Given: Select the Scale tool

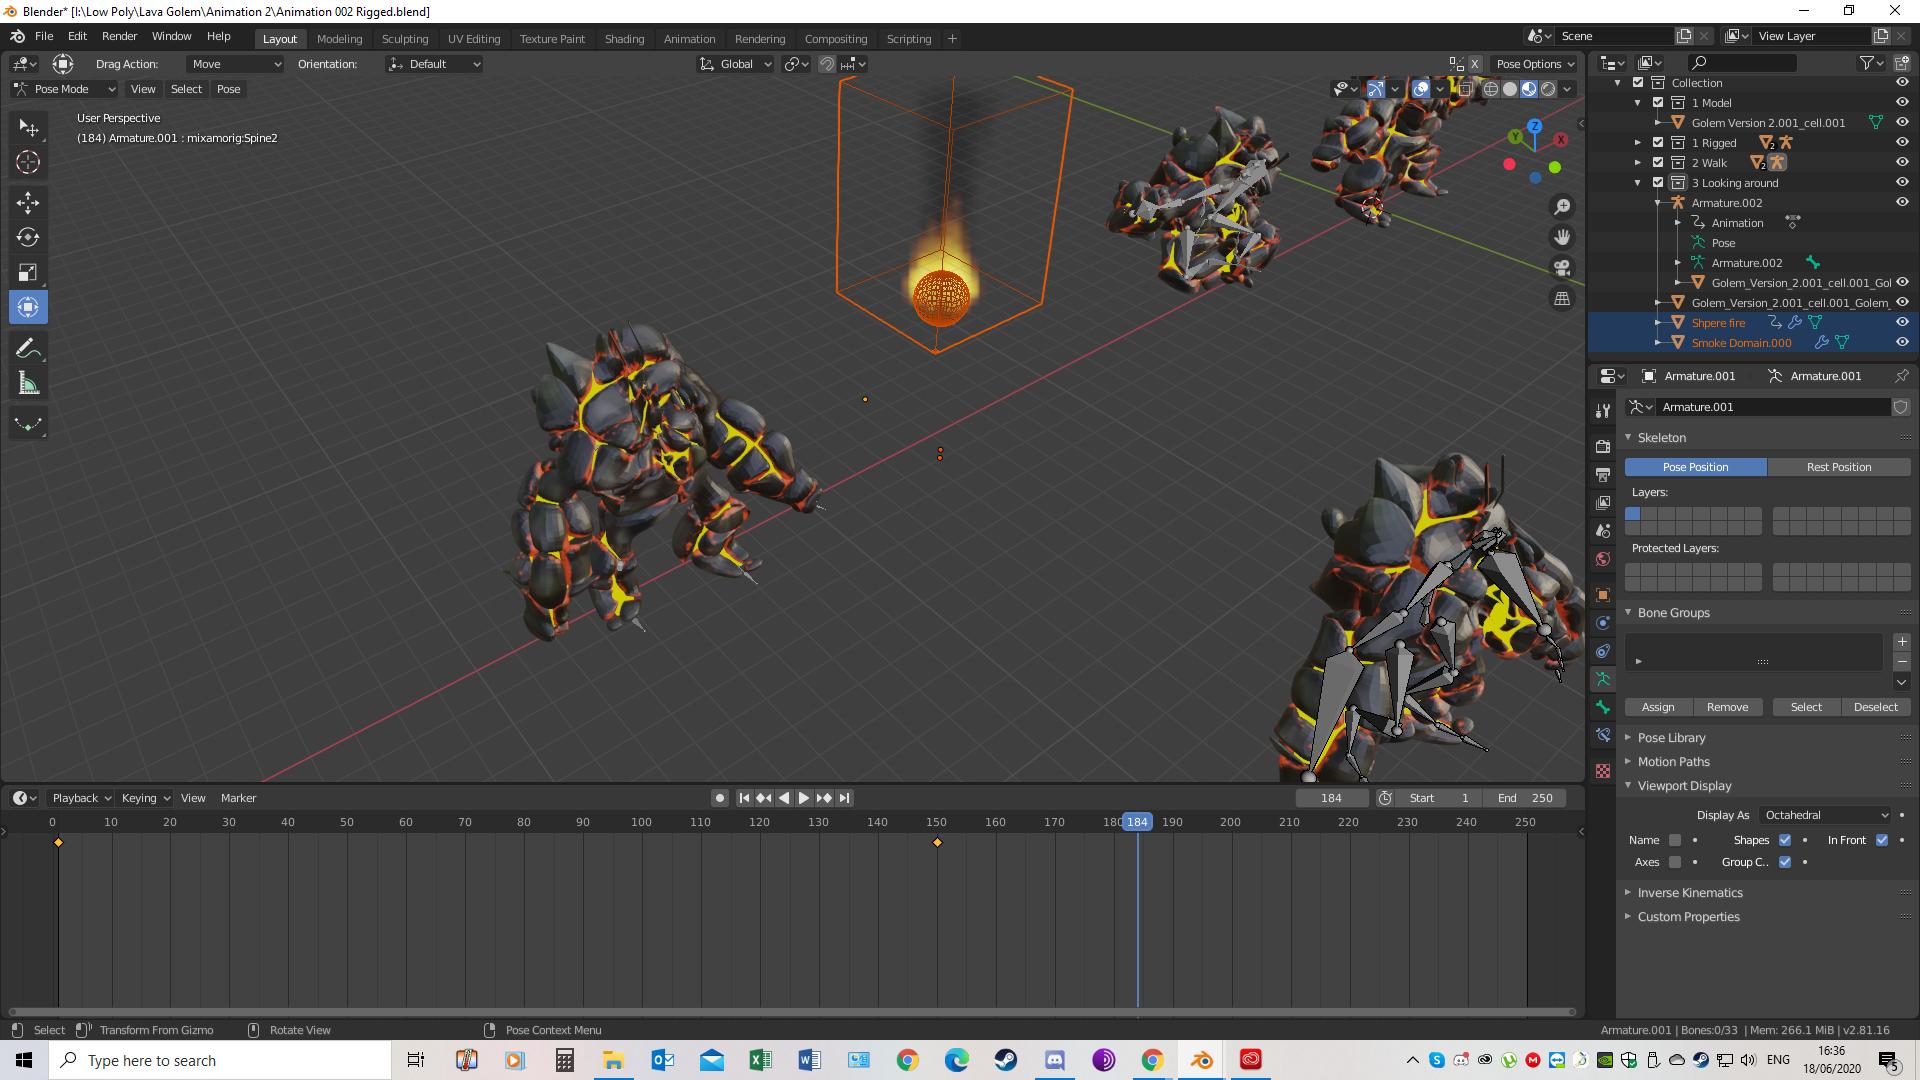Looking at the screenshot, I should [28, 272].
